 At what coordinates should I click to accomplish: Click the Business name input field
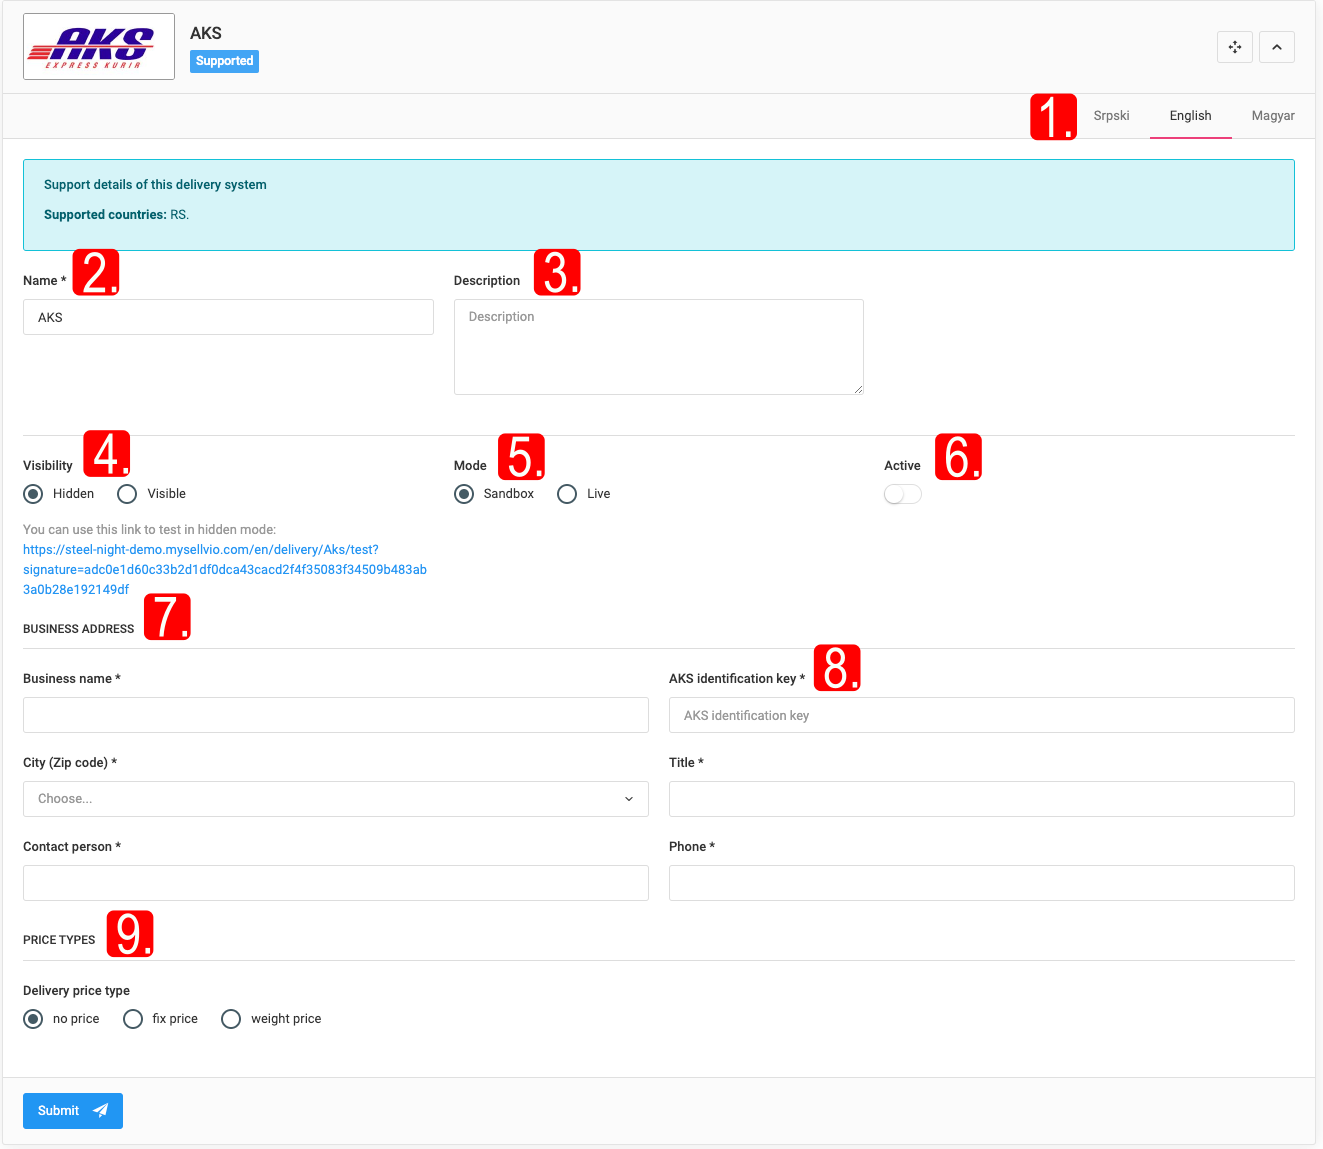click(335, 715)
